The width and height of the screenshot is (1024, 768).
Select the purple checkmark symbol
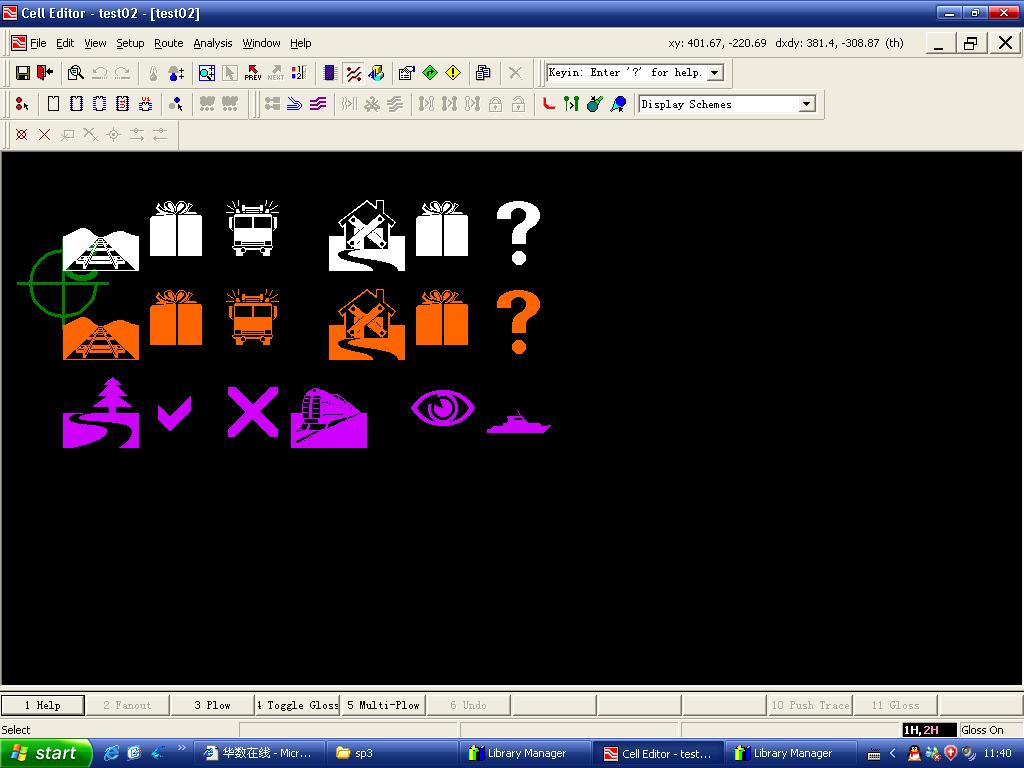[x=174, y=414]
